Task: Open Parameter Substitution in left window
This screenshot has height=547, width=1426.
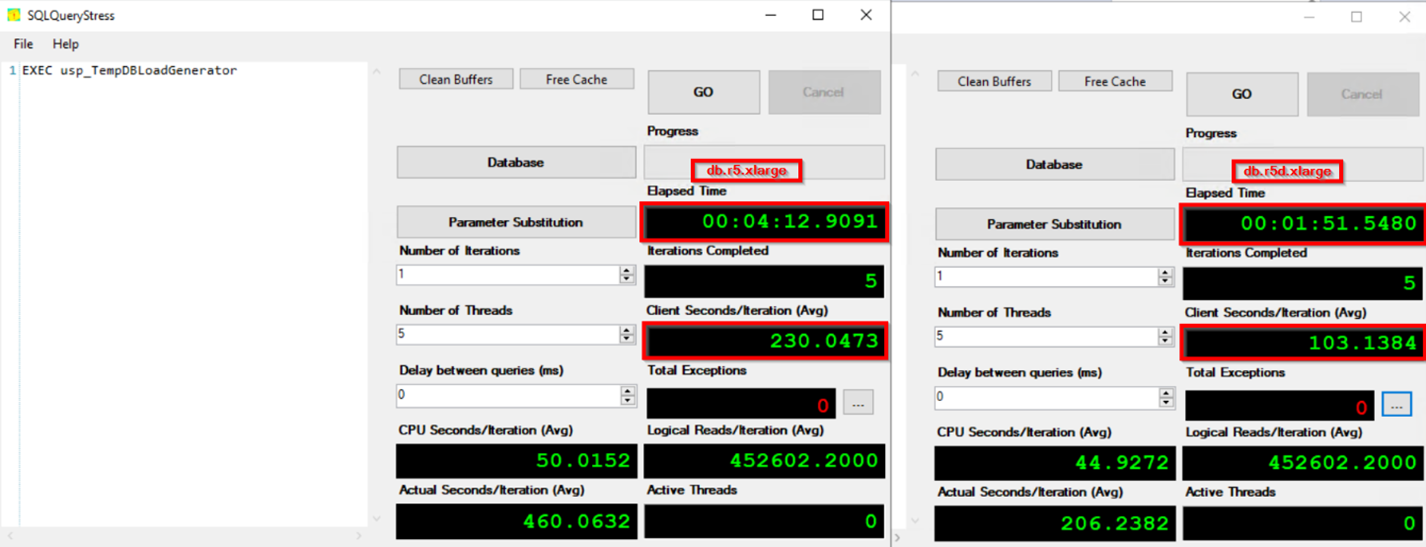Action: 516,222
